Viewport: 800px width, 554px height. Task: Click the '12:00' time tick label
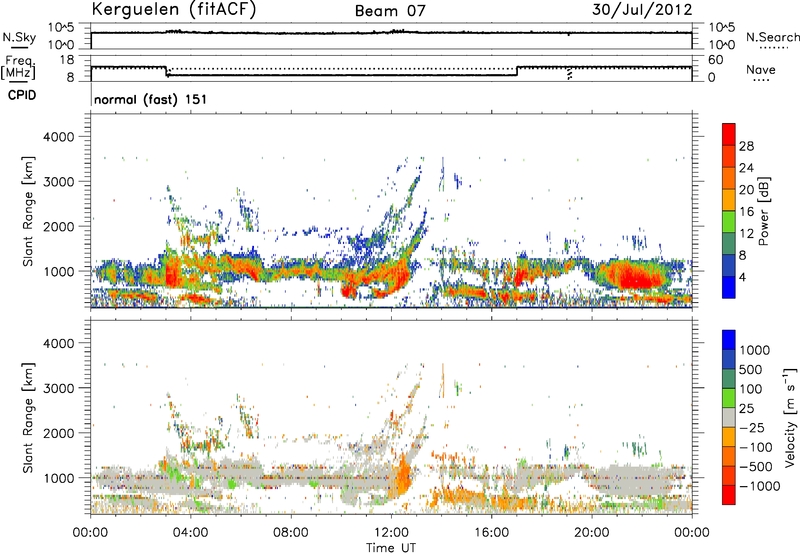point(391,533)
